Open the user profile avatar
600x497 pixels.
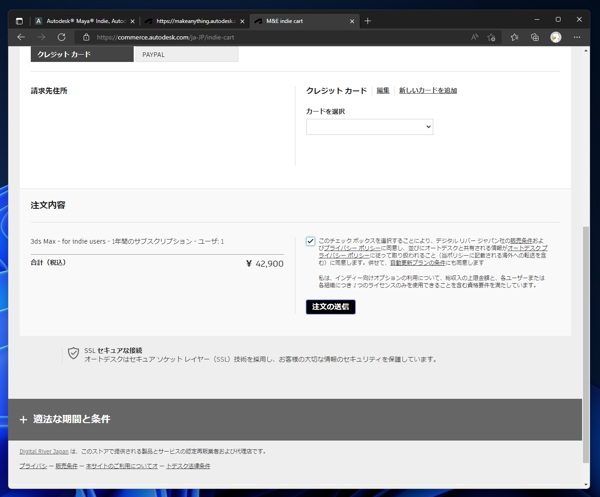point(556,37)
